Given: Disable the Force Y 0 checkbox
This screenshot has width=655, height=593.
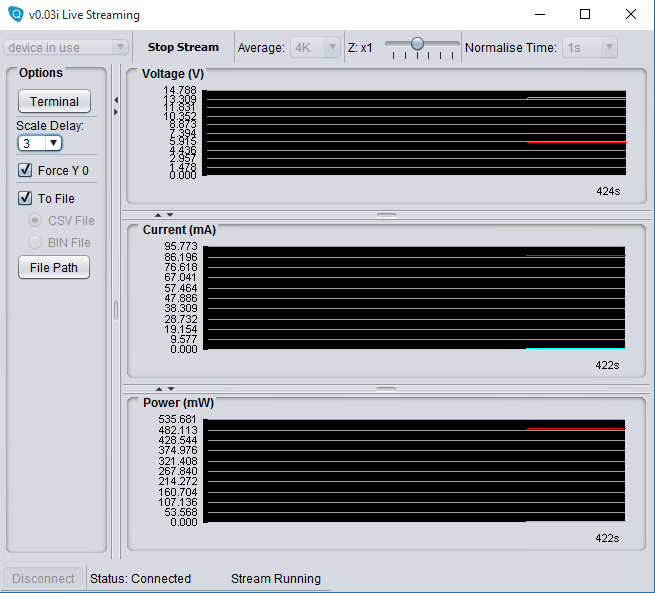Looking at the screenshot, I should click(x=26, y=171).
